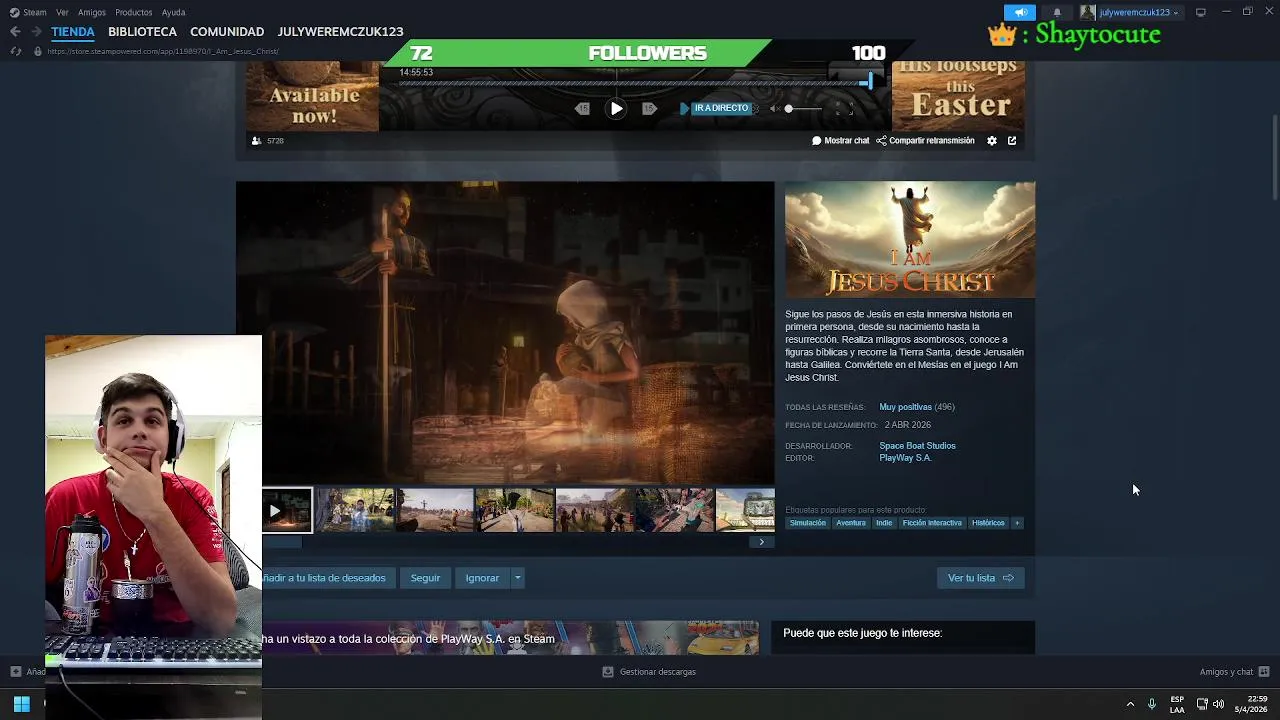The image size is (1280, 720).
Task: Open Gestionar descargas
Action: point(649,672)
